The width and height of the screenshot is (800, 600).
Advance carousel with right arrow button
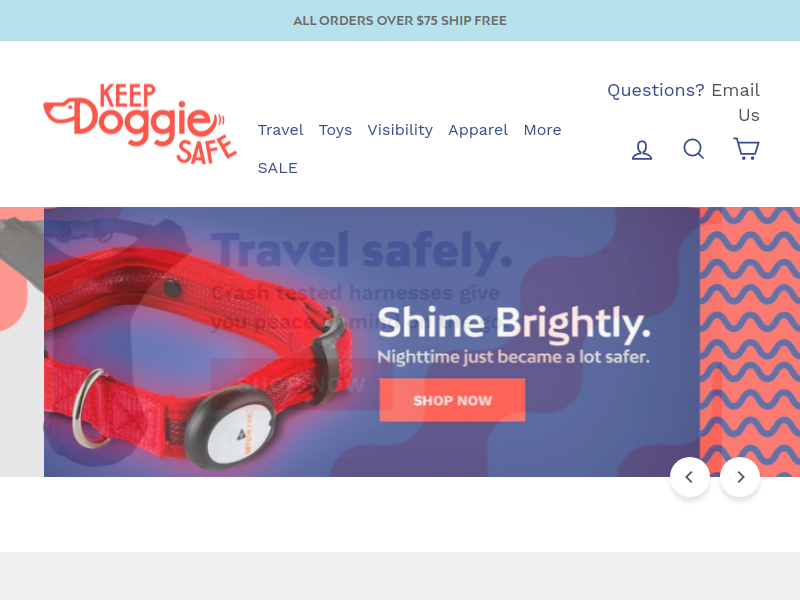[740, 477]
